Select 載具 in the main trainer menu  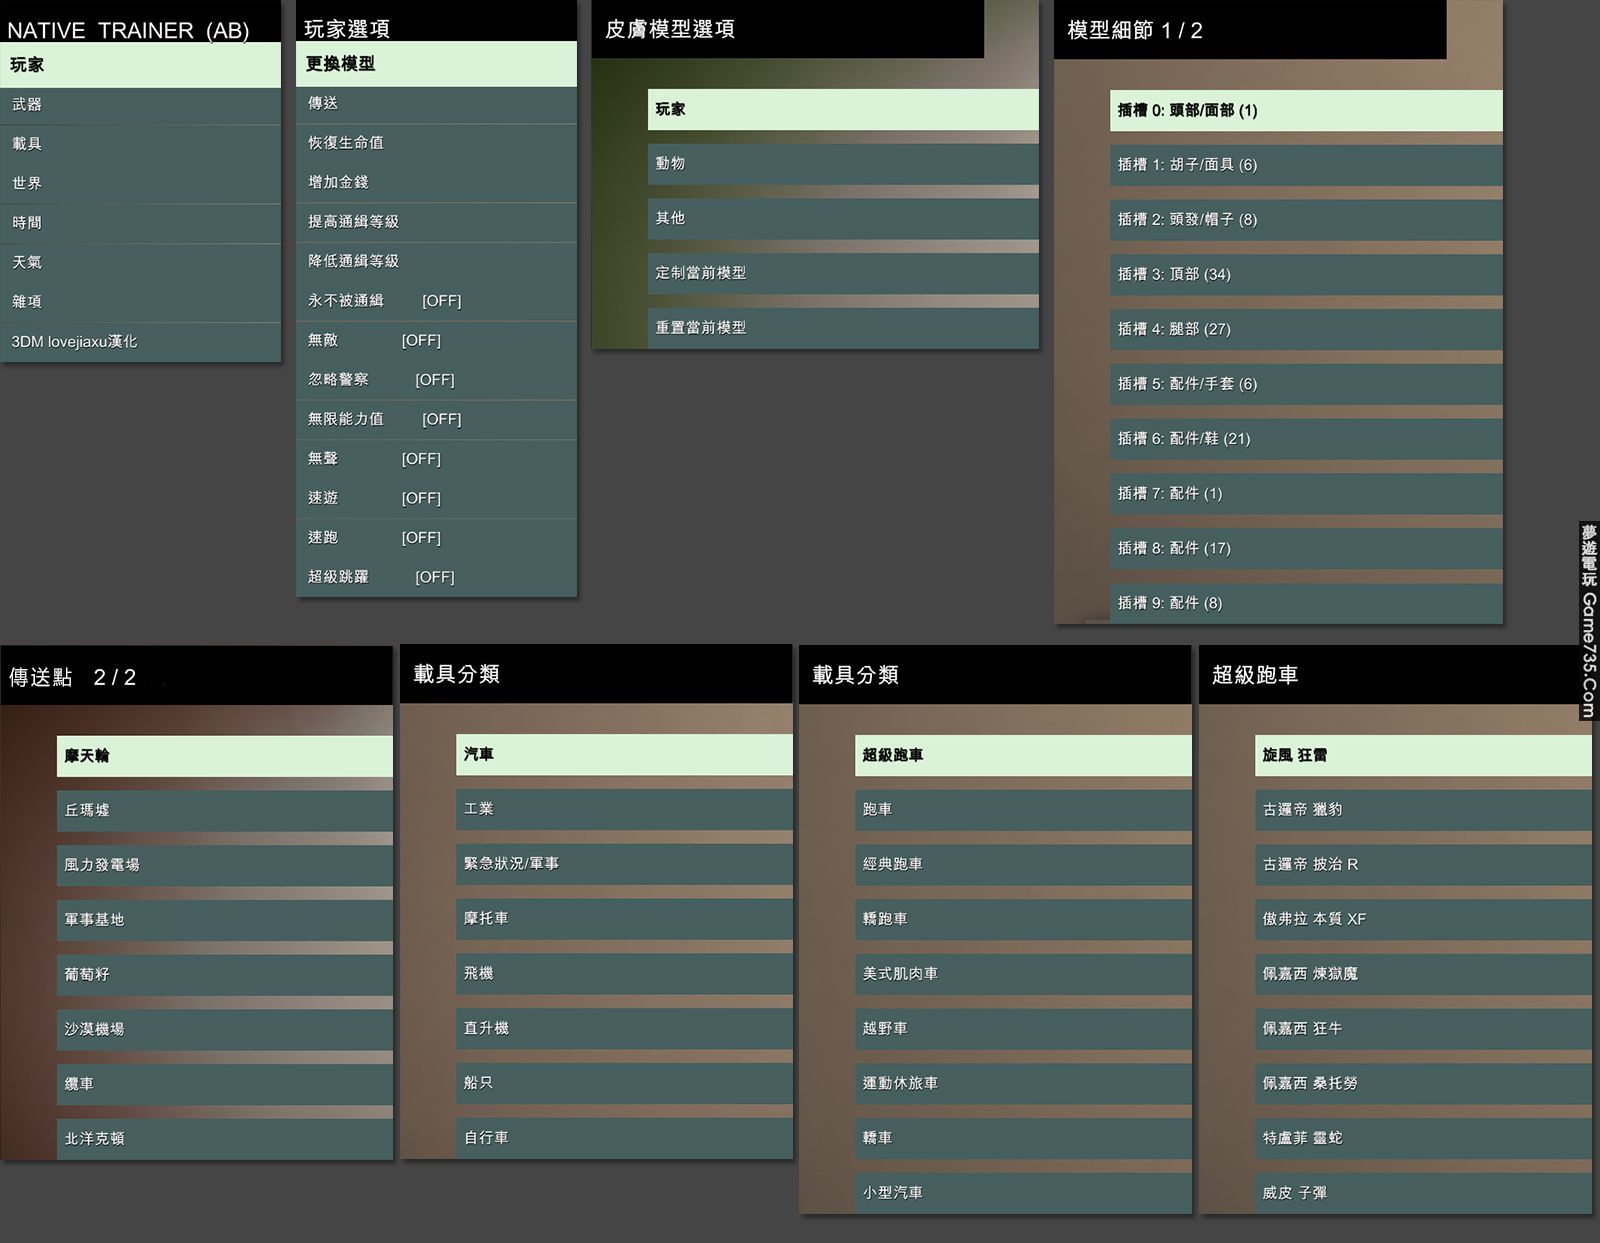(x=140, y=144)
